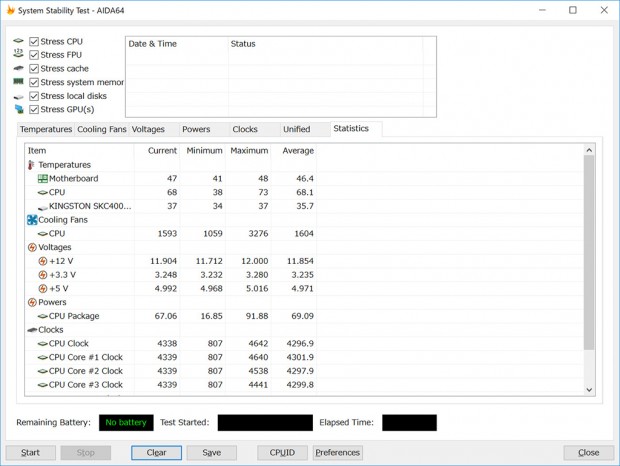Click the thermometer icon next to Temperatures
Screen dimensions: 620x466
click(31, 165)
